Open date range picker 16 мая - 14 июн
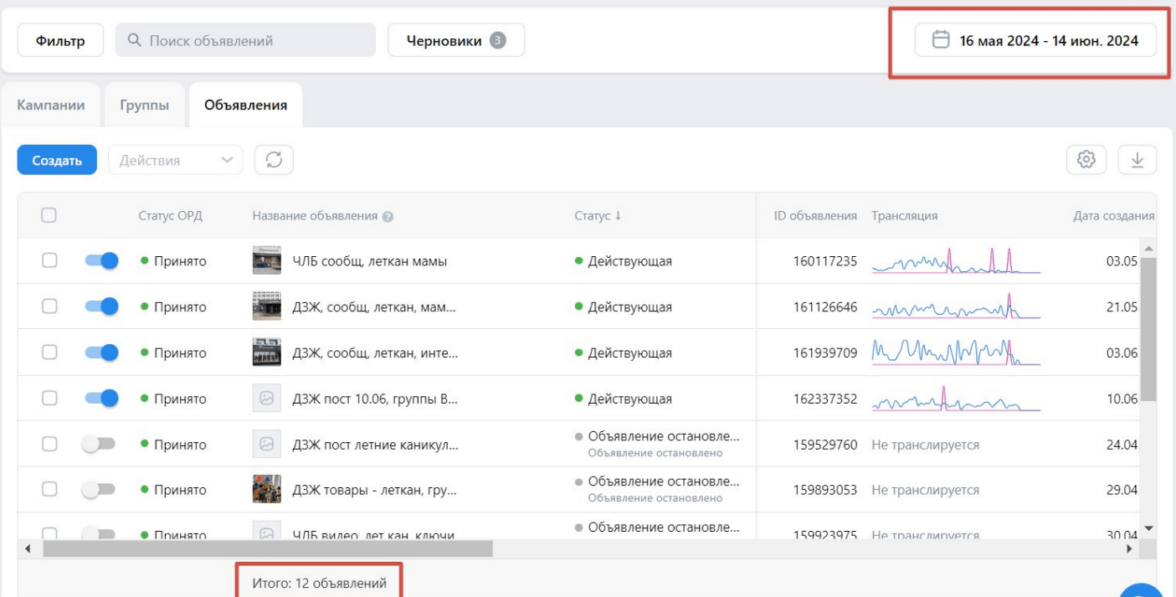The width and height of the screenshot is (1176, 597). click(1035, 41)
